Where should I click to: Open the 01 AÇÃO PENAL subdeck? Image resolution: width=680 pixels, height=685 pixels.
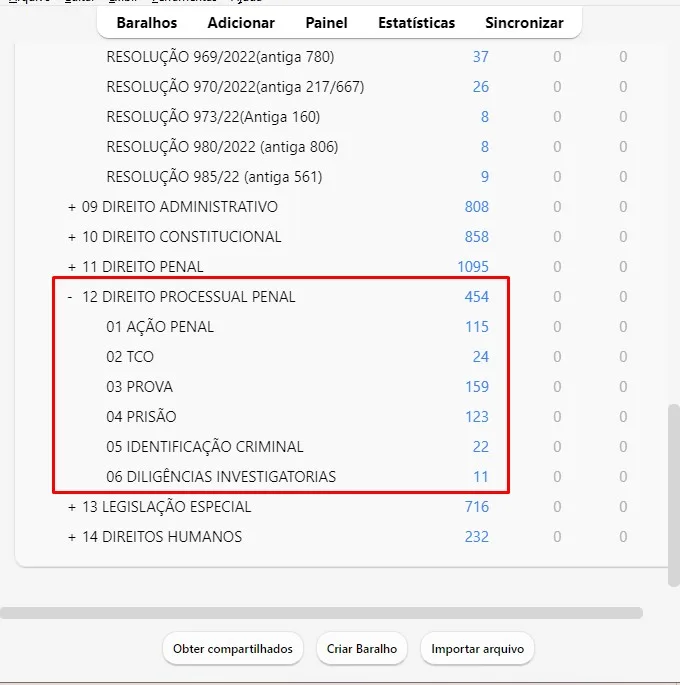160,327
